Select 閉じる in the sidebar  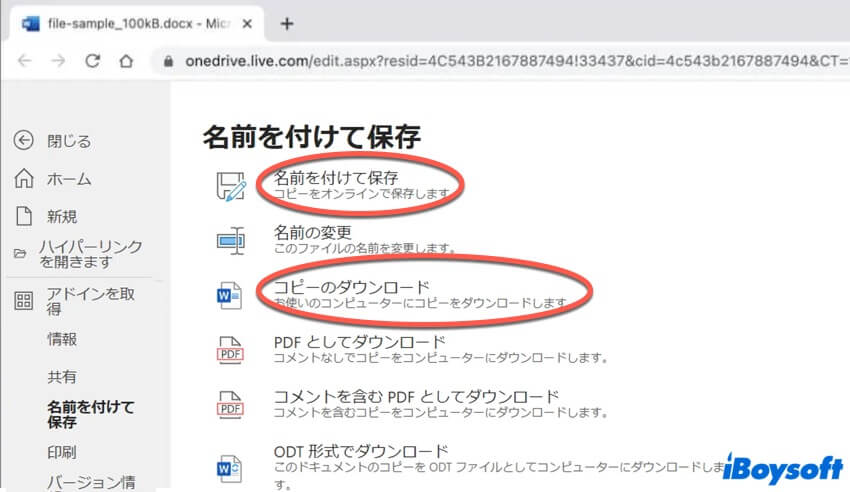[x=69, y=141]
